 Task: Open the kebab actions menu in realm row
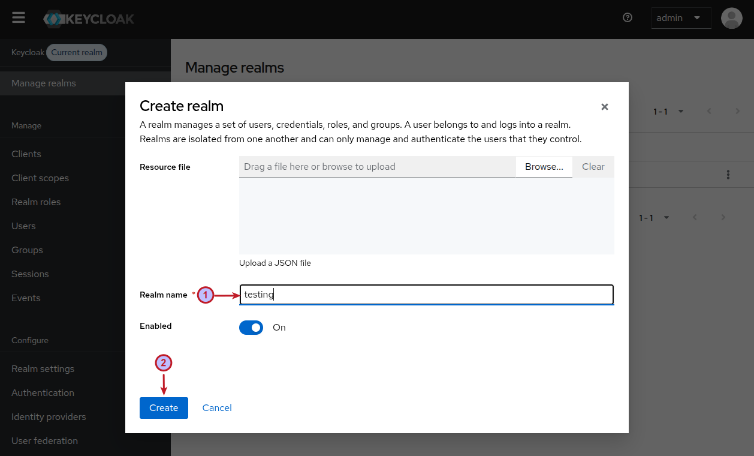[x=727, y=175]
